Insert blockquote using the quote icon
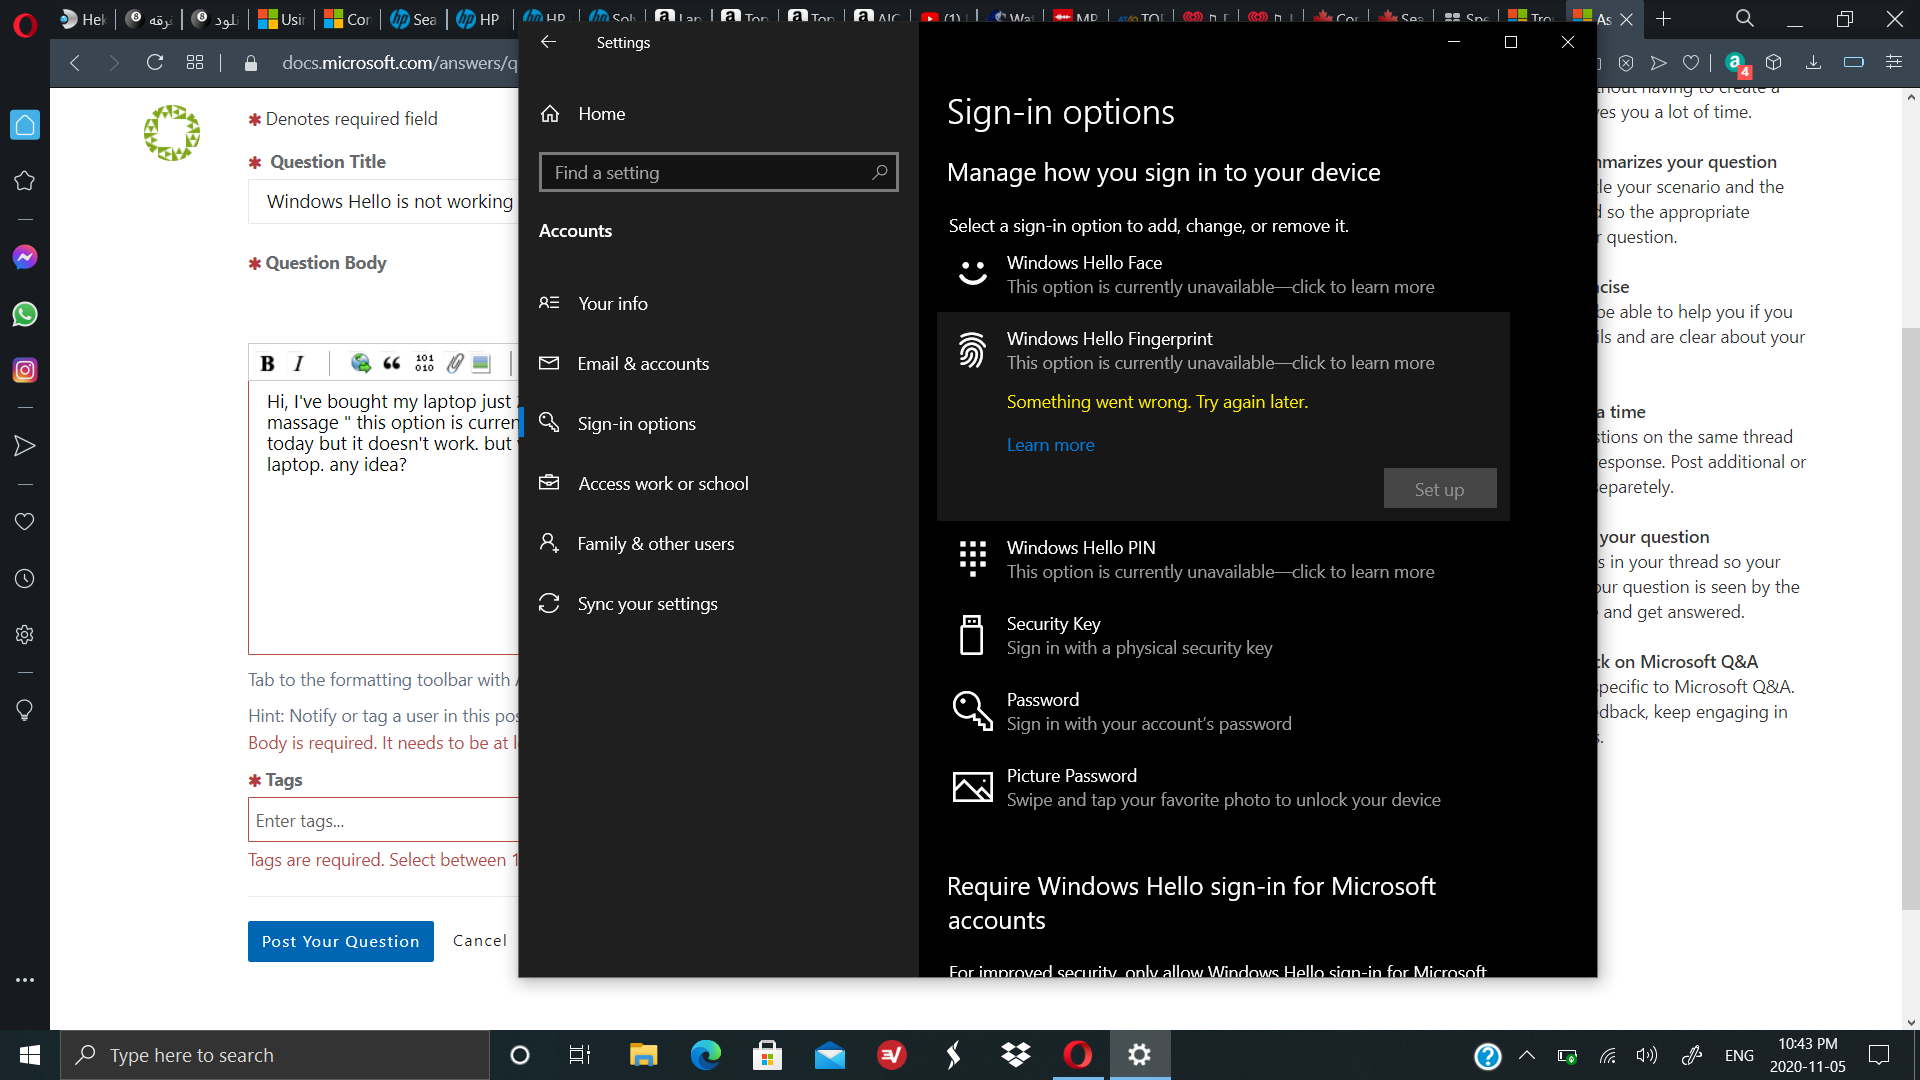 pos(392,363)
